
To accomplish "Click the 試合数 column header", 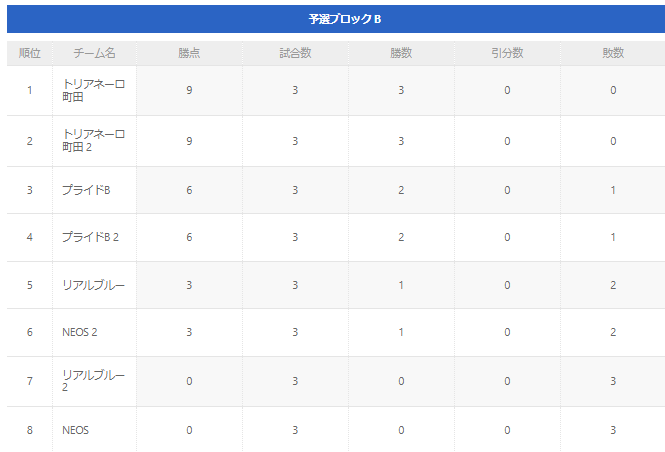I will 295,53.
